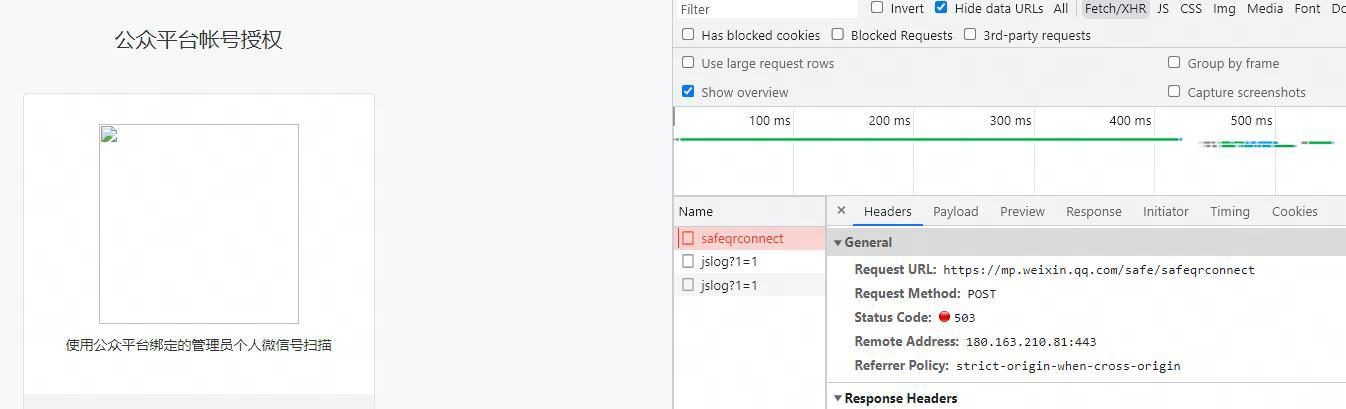Click the 200 ms timeline marker
The image size is (1346, 409).
[890, 120]
